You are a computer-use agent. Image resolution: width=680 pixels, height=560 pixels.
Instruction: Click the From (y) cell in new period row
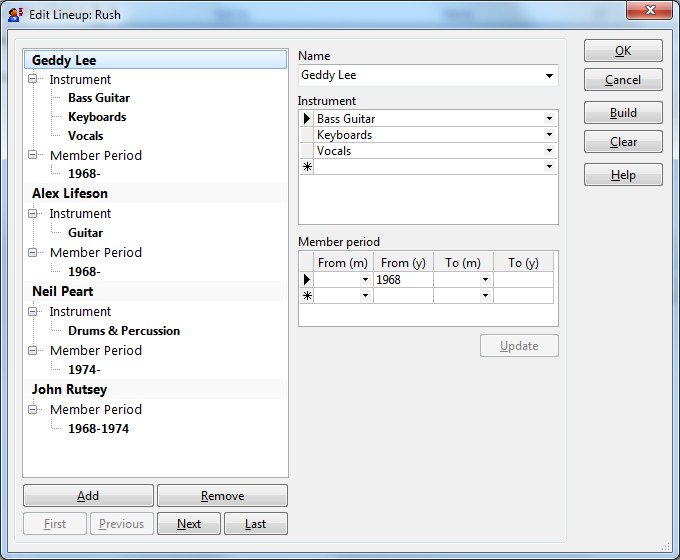(403, 296)
